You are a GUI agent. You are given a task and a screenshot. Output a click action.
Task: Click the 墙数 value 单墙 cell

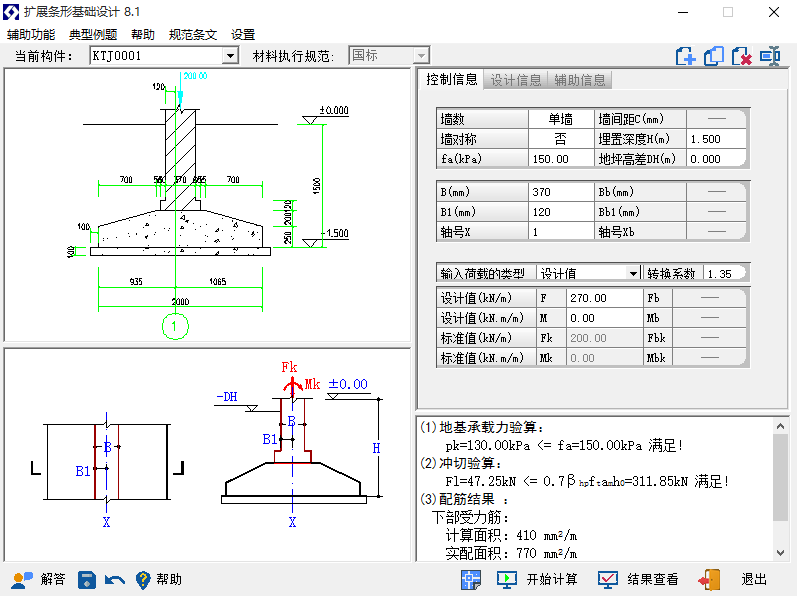coord(561,119)
